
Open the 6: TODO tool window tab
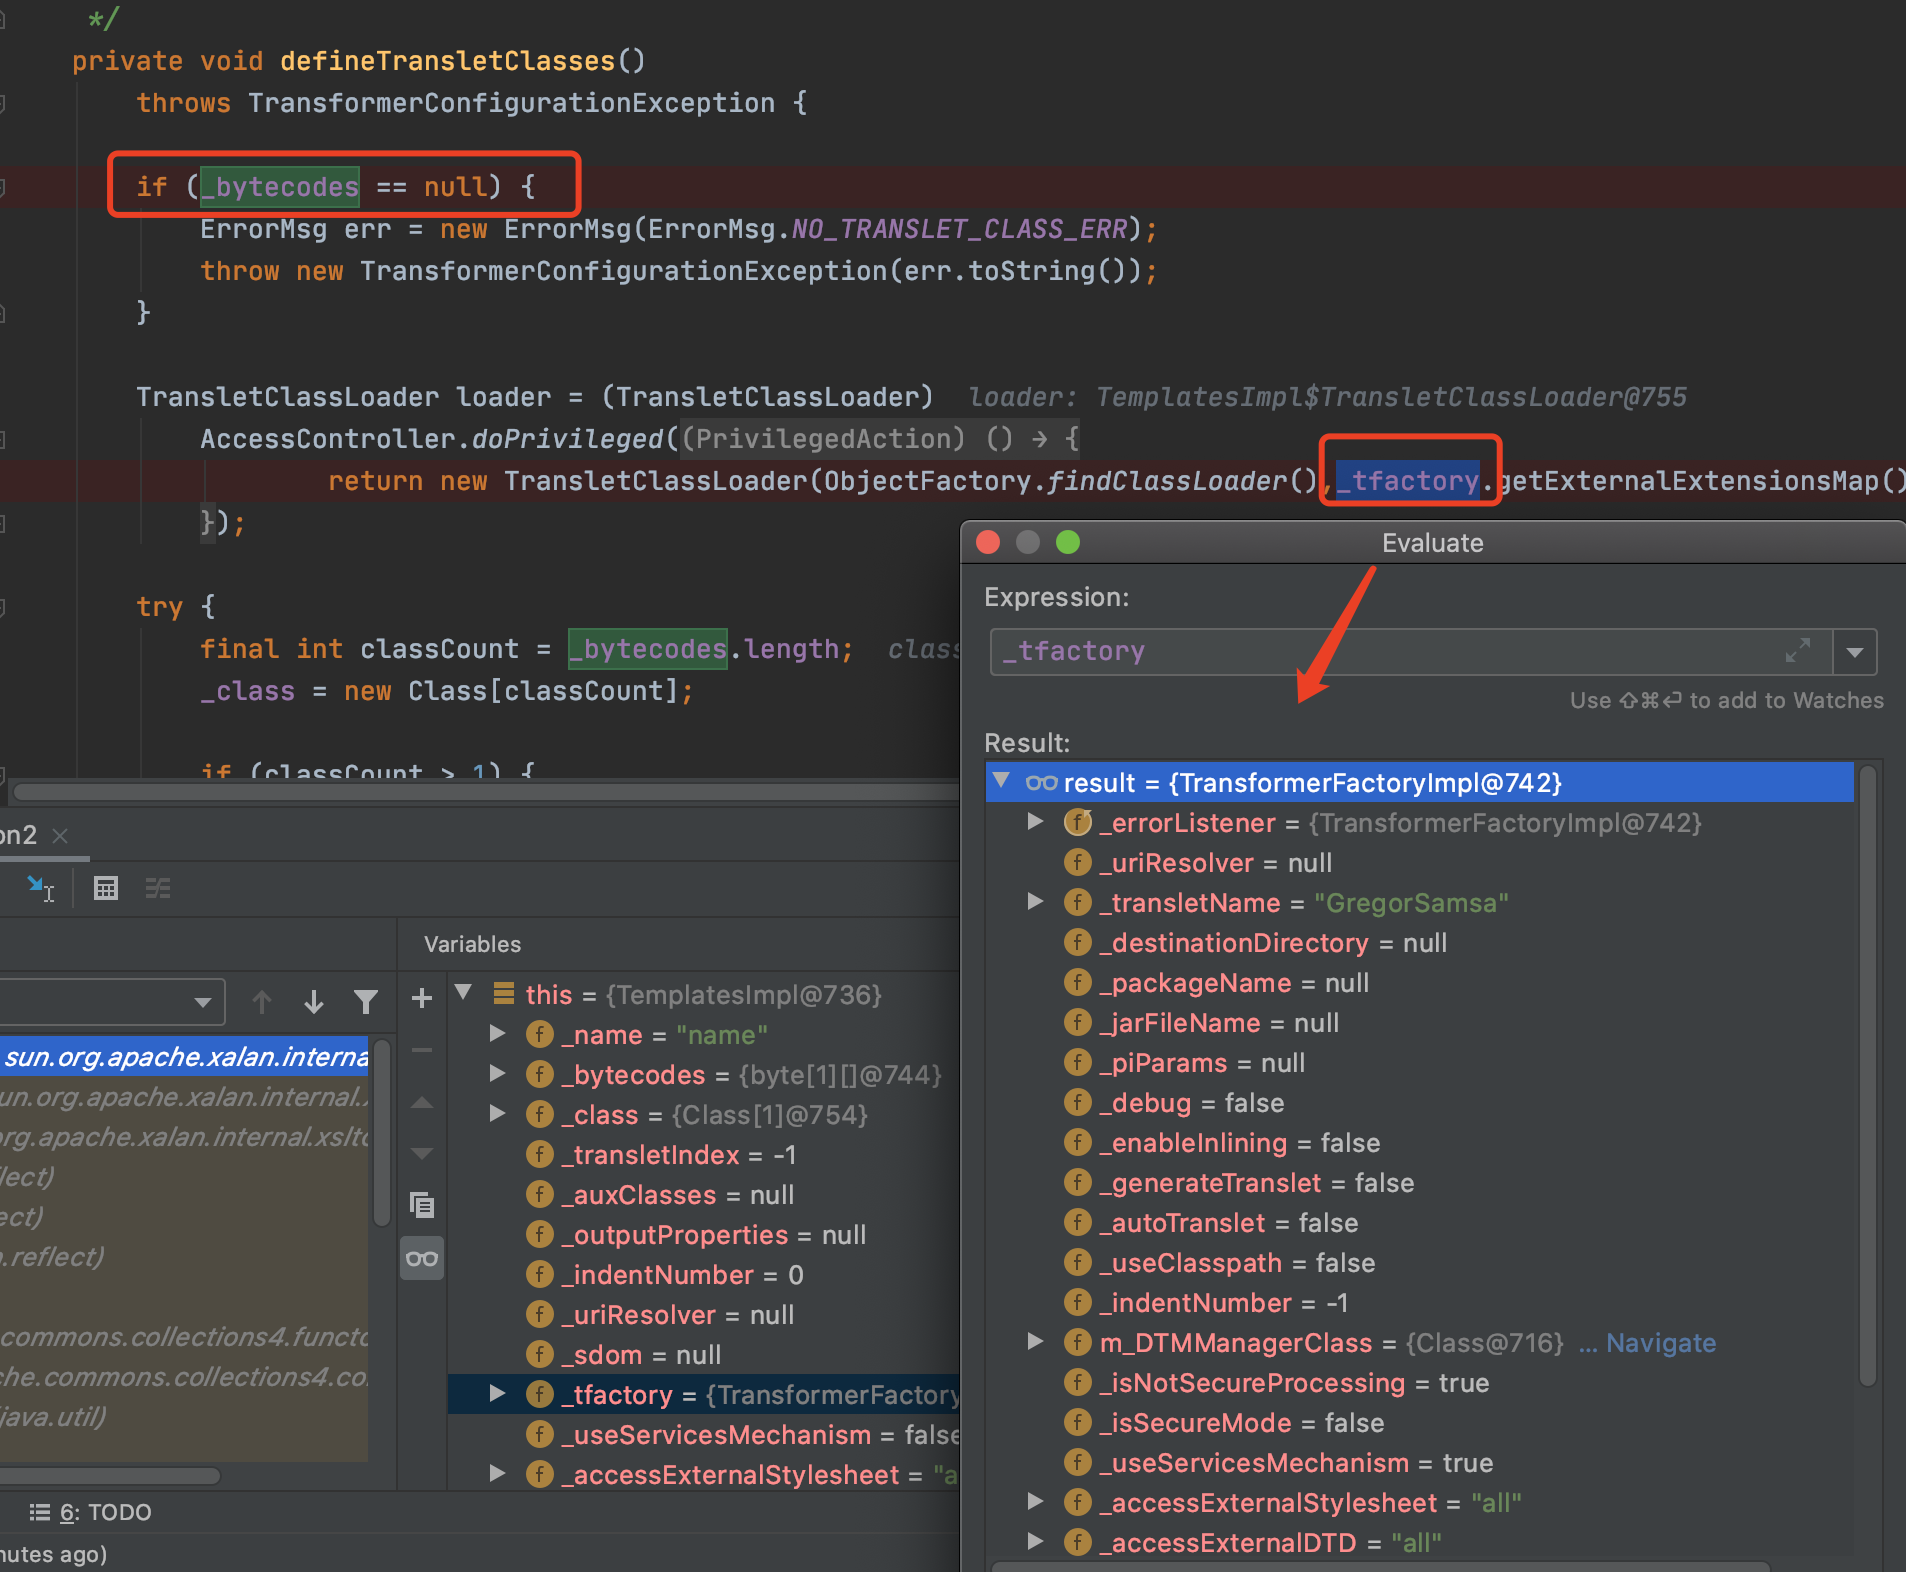(x=92, y=1512)
